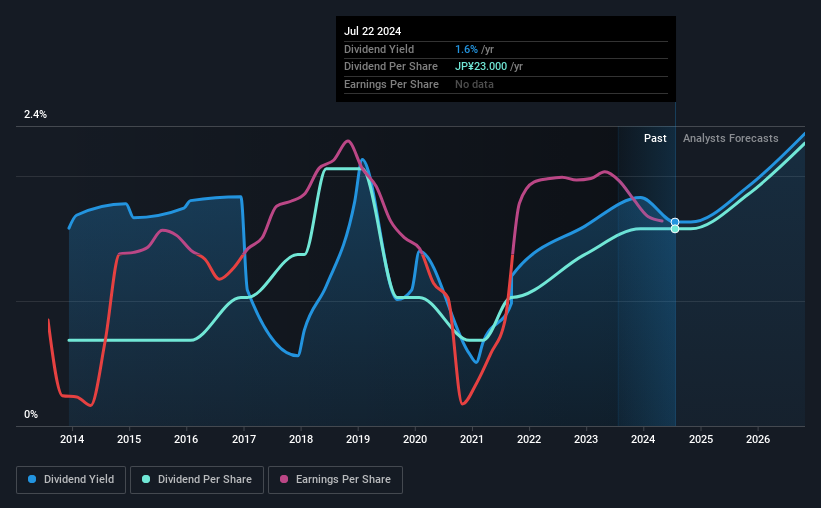Click the No data earnings tooltip value
The height and width of the screenshot is (508, 821).
pyautogui.click(x=474, y=84)
